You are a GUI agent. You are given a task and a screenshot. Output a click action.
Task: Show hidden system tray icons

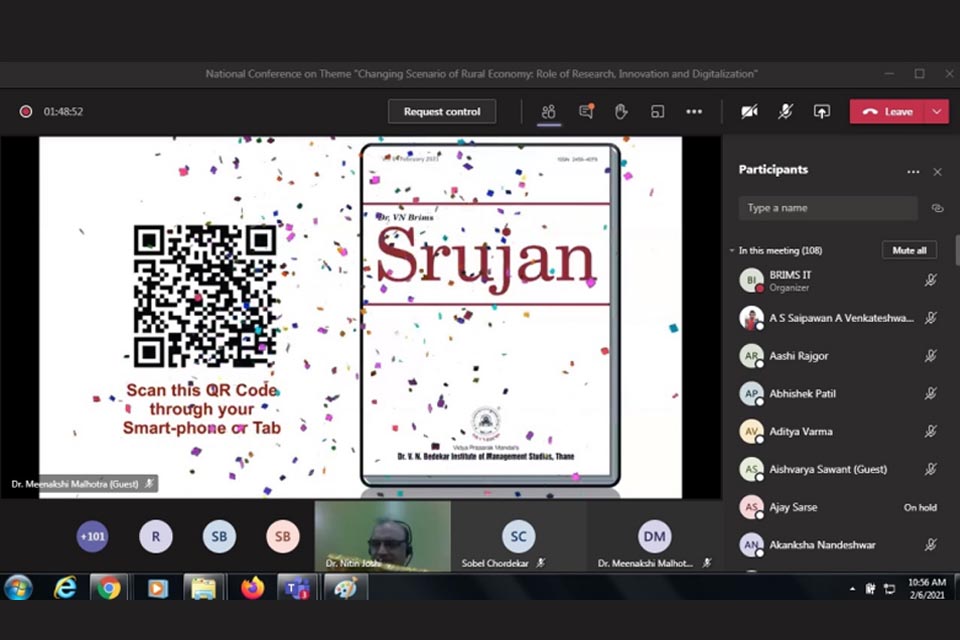[852, 589]
